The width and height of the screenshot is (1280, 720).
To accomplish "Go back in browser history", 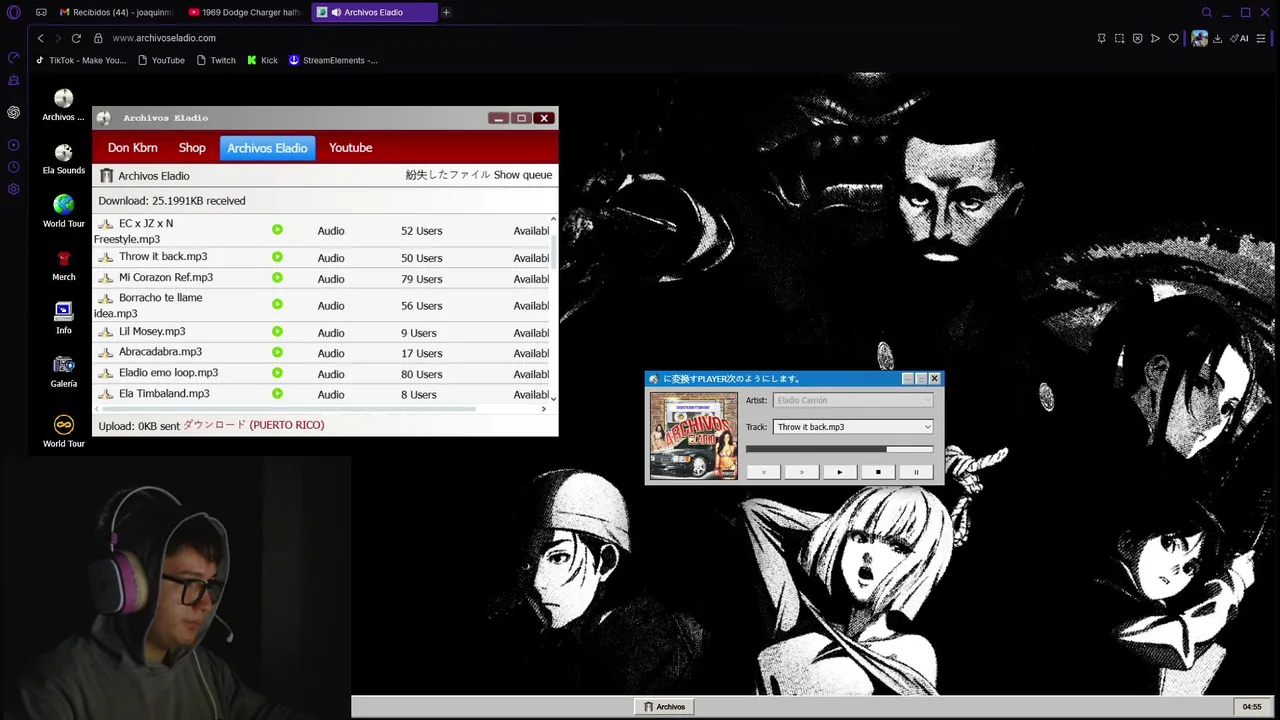I will point(40,38).
